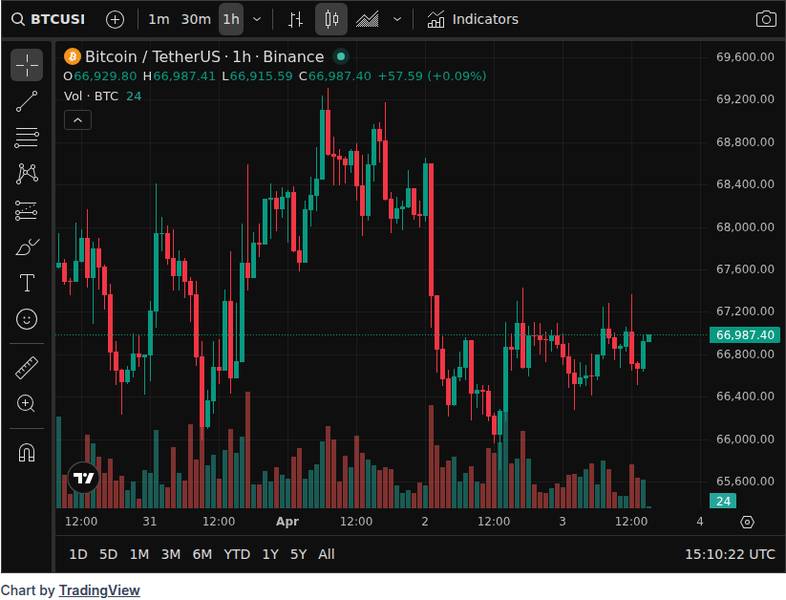The height and width of the screenshot is (600, 786).
Task: Select the prediction and measurement tool
Action: (27, 211)
